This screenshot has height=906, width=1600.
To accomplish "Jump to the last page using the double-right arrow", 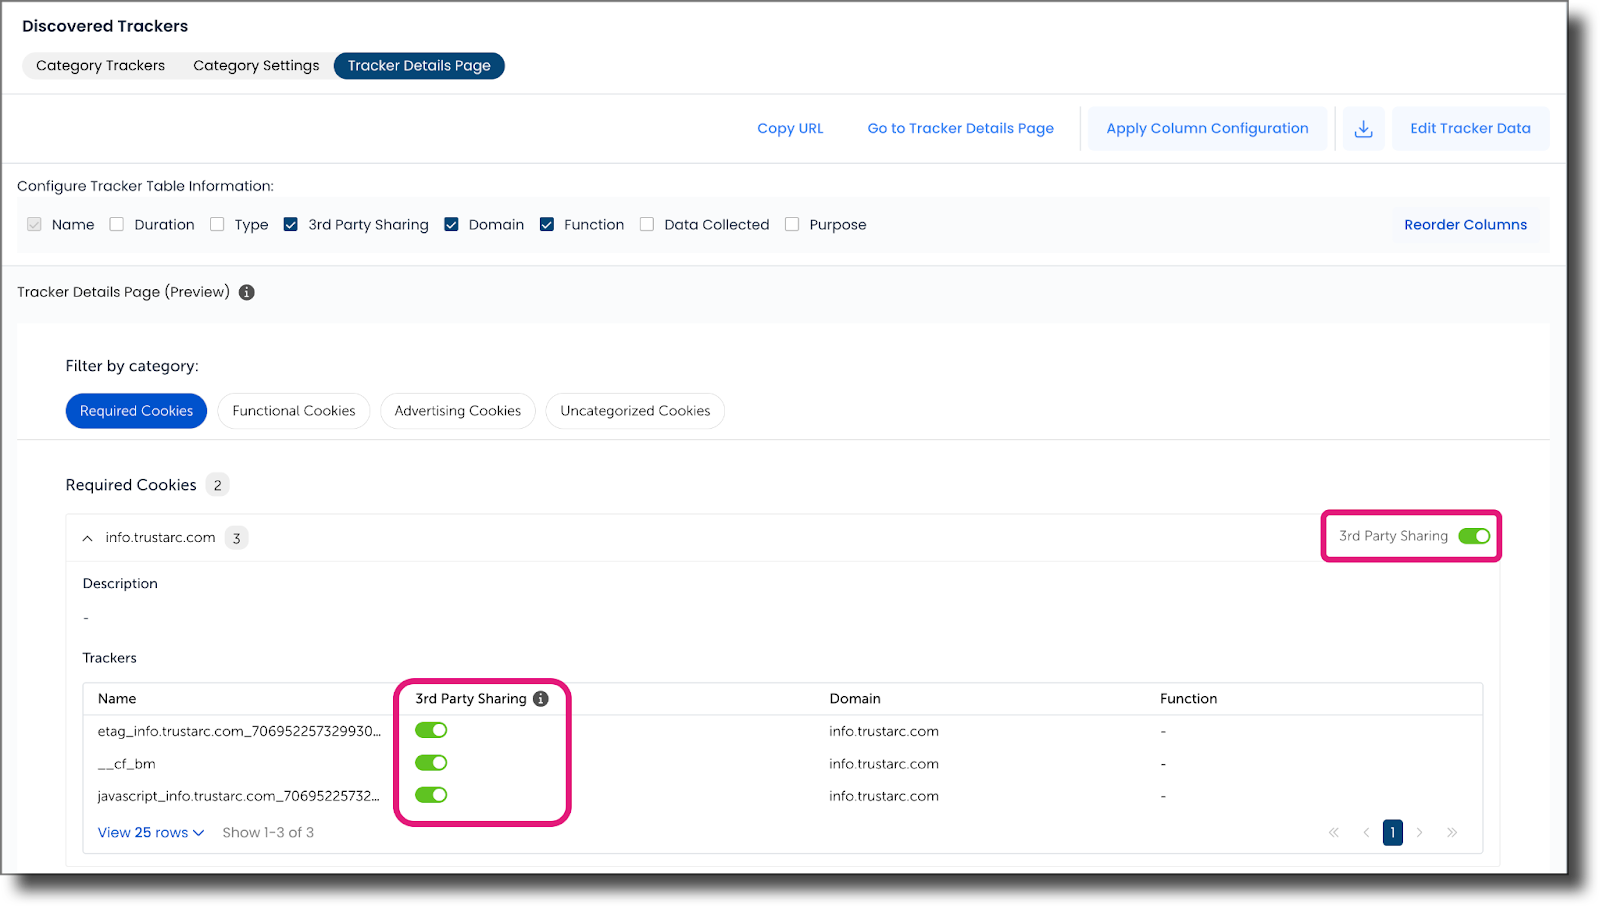I will [1452, 832].
